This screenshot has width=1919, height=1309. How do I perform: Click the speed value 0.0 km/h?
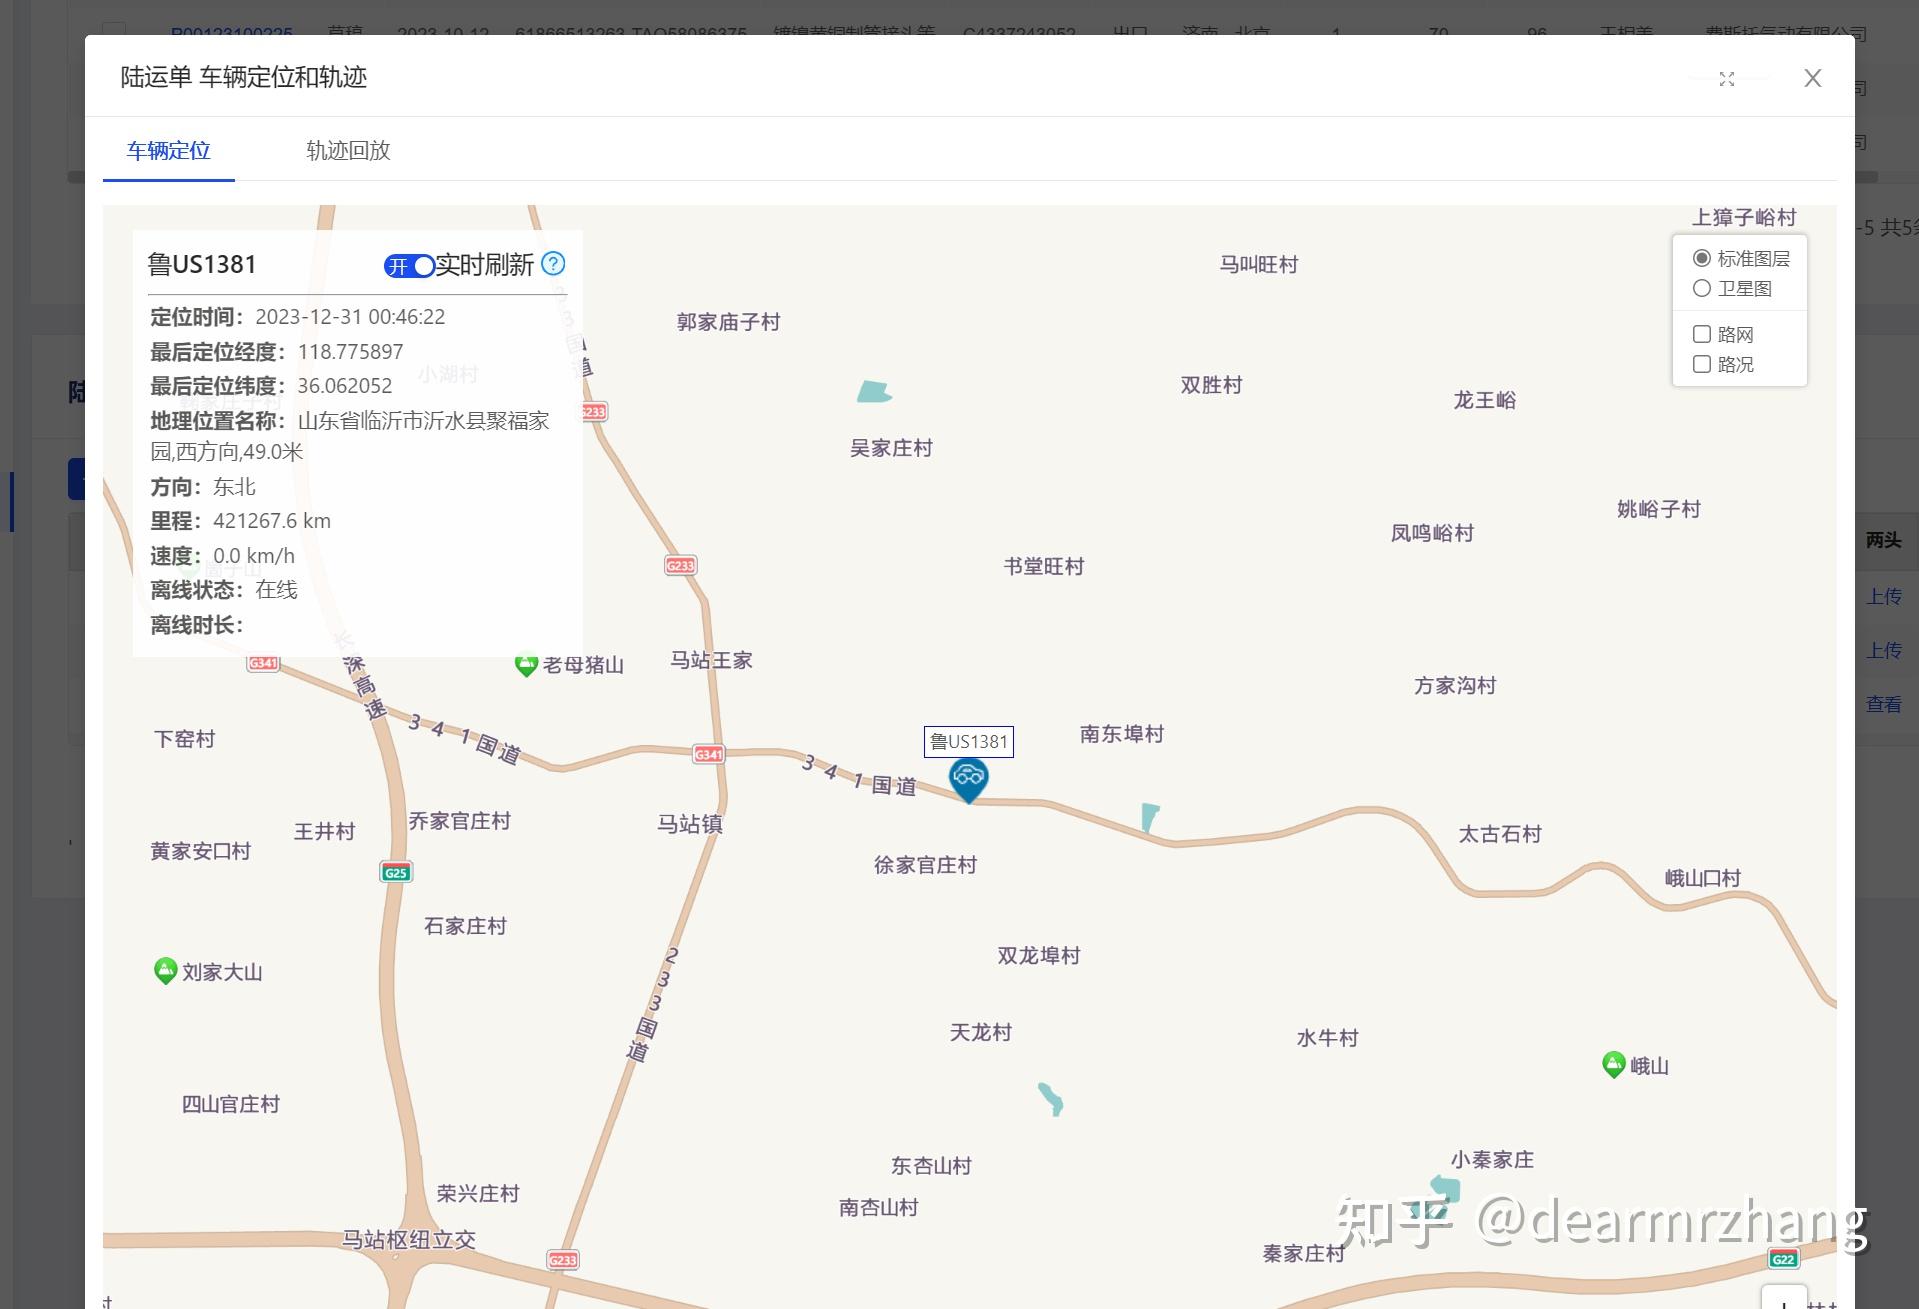[x=254, y=556]
